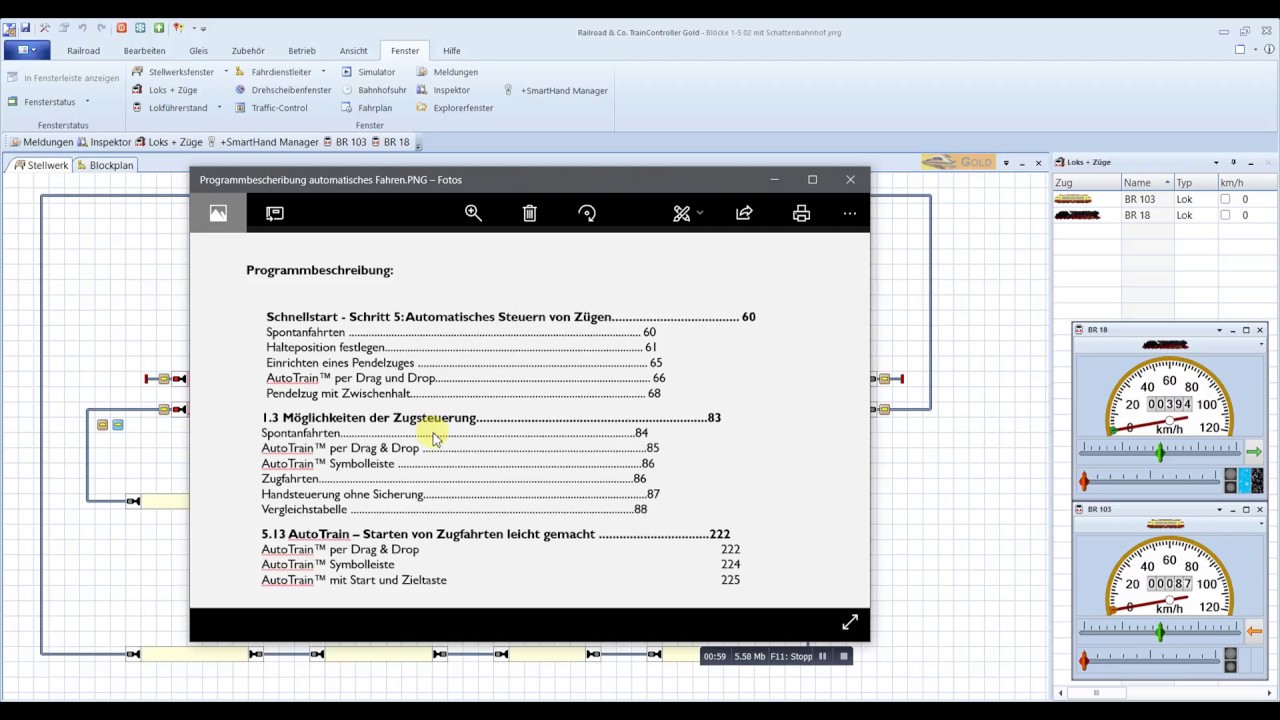The height and width of the screenshot is (720, 1280).
Task: Switch to the Blockplan tab
Action: coord(105,166)
